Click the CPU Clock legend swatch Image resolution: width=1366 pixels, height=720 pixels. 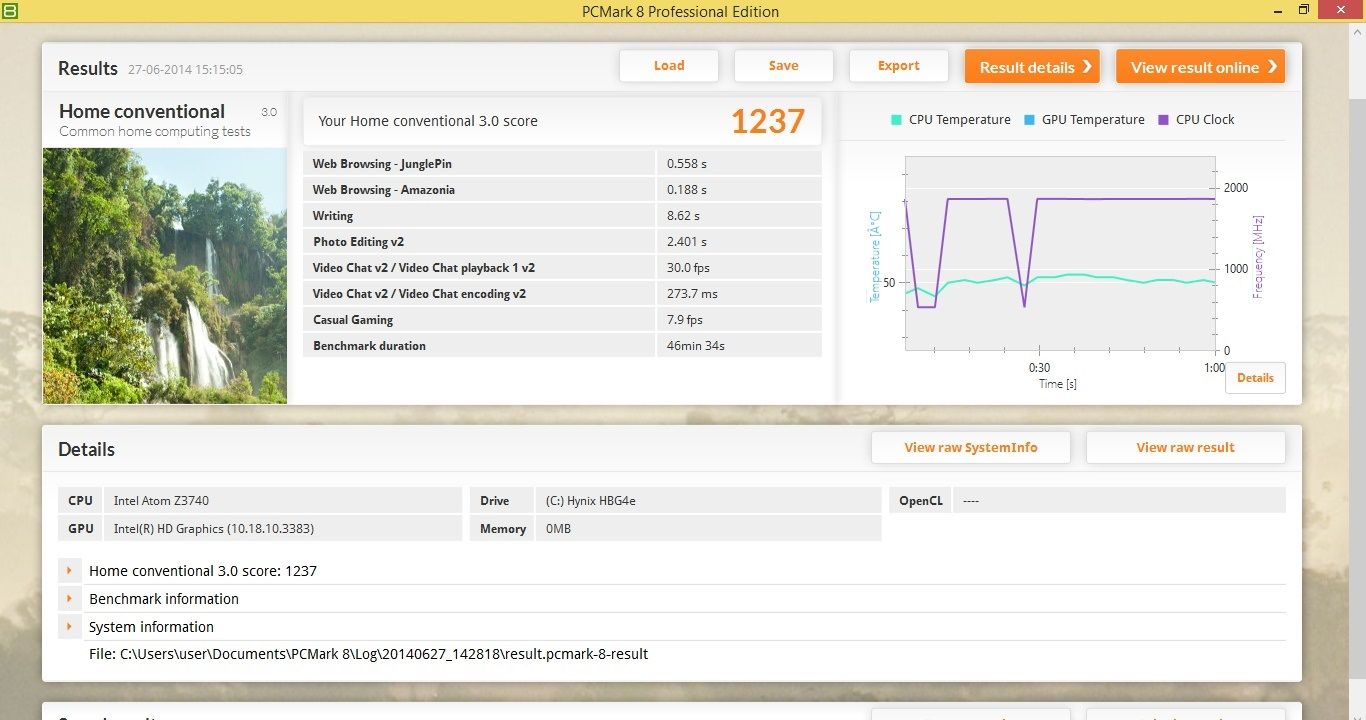pos(1164,120)
